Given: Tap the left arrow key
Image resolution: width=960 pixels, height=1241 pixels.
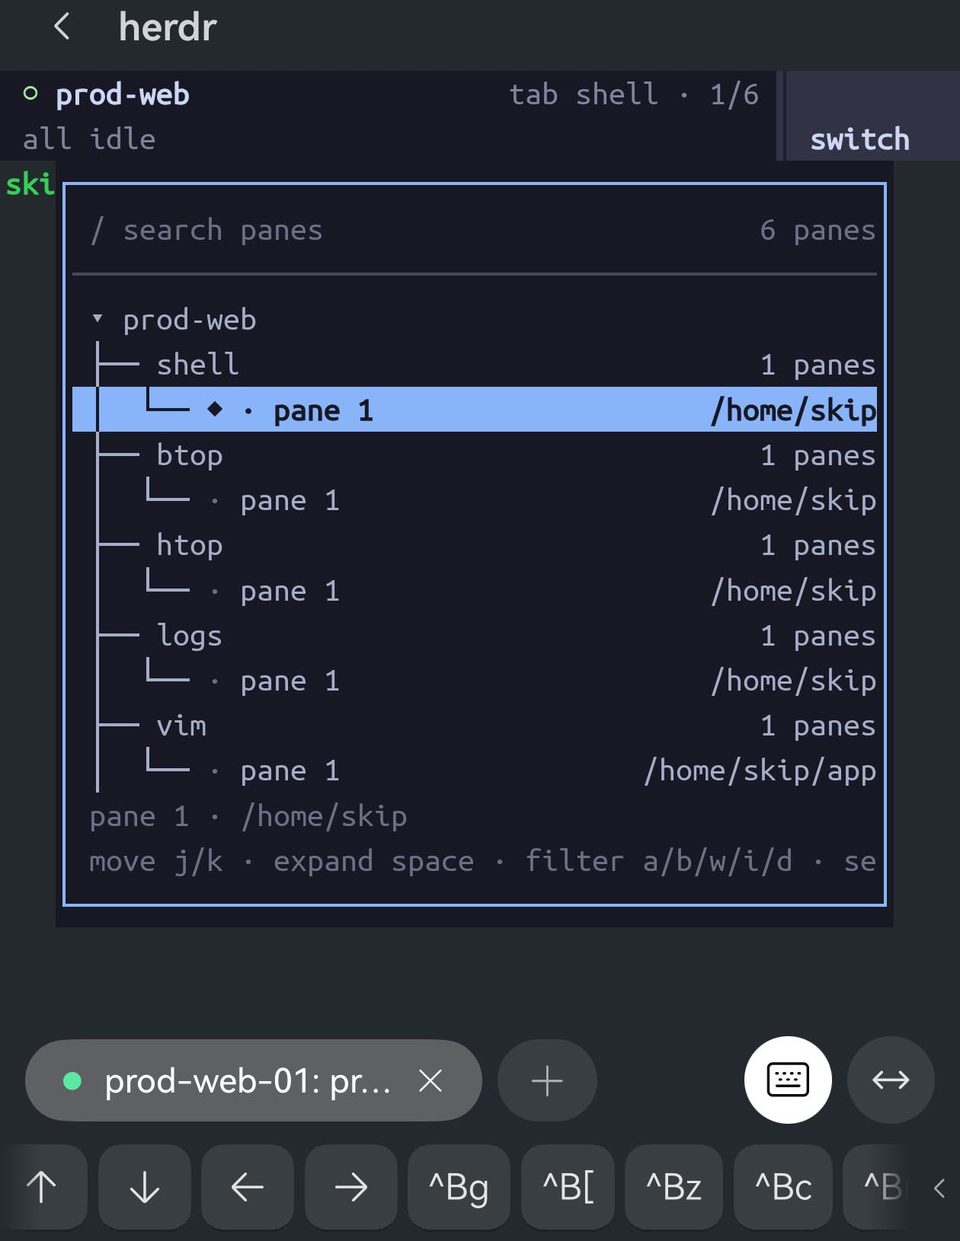Looking at the screenshot, I should pyautogui.click(x=247, y=1187).
